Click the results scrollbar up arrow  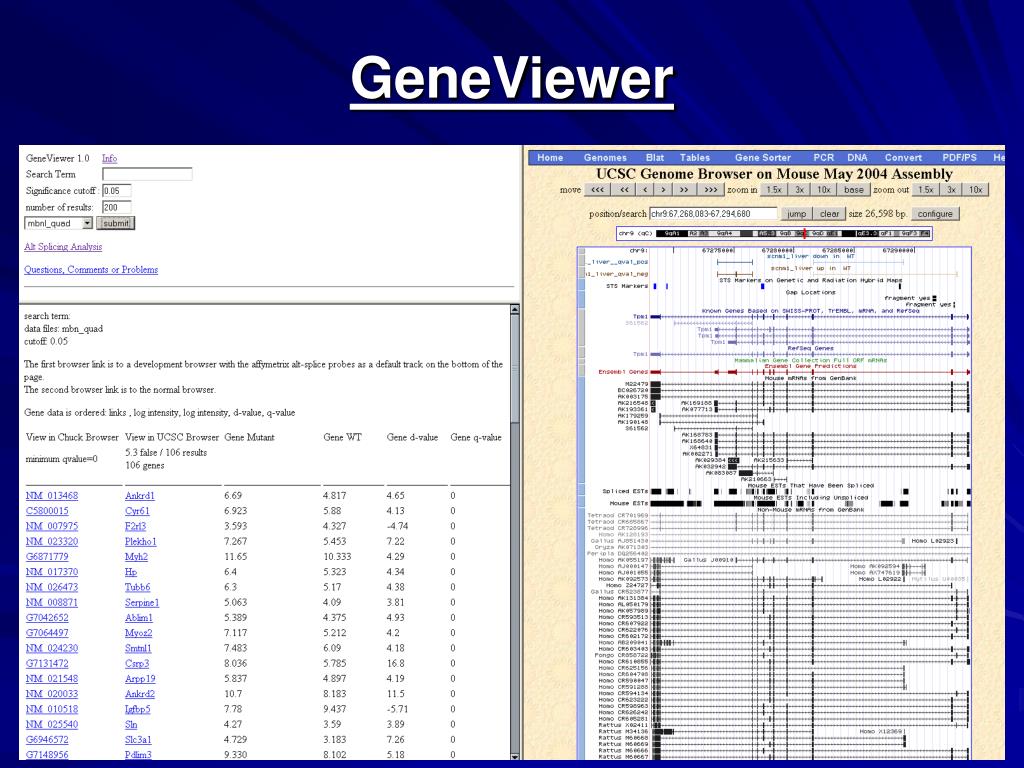[515, 310]
